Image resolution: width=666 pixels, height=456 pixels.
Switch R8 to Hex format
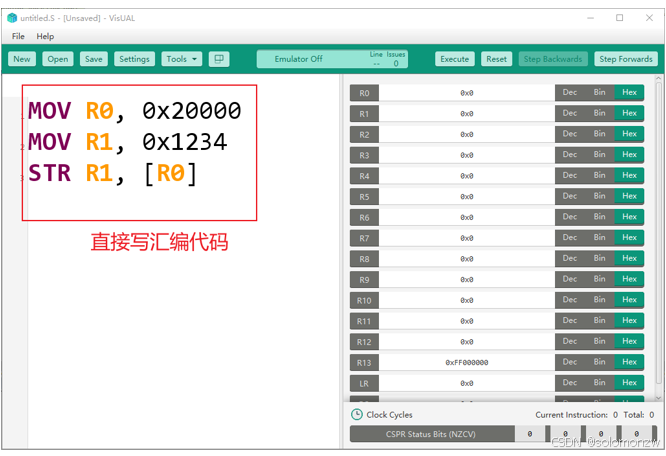[x=629, y=258]
